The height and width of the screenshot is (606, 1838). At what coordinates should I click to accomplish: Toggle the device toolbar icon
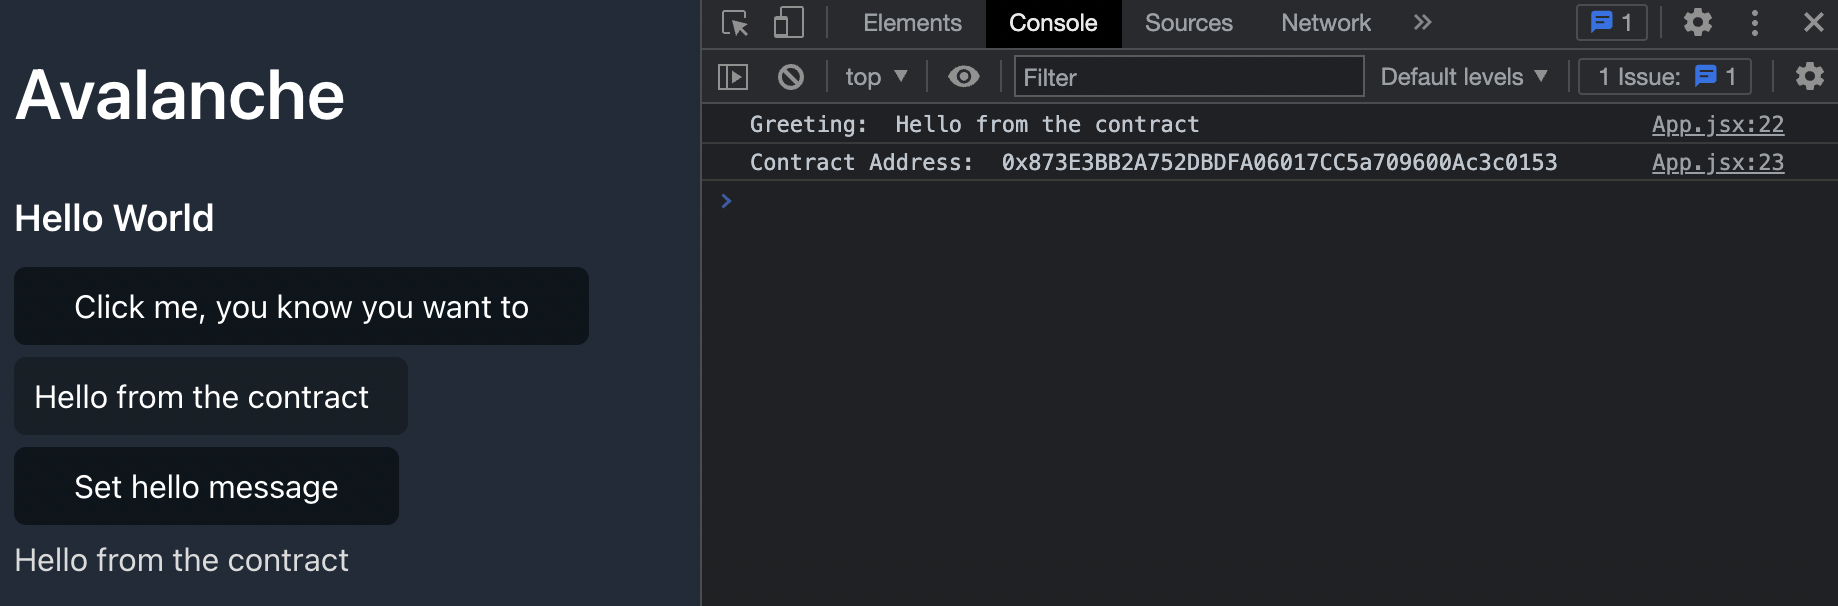pyautogui.click(x=789, y=23)
